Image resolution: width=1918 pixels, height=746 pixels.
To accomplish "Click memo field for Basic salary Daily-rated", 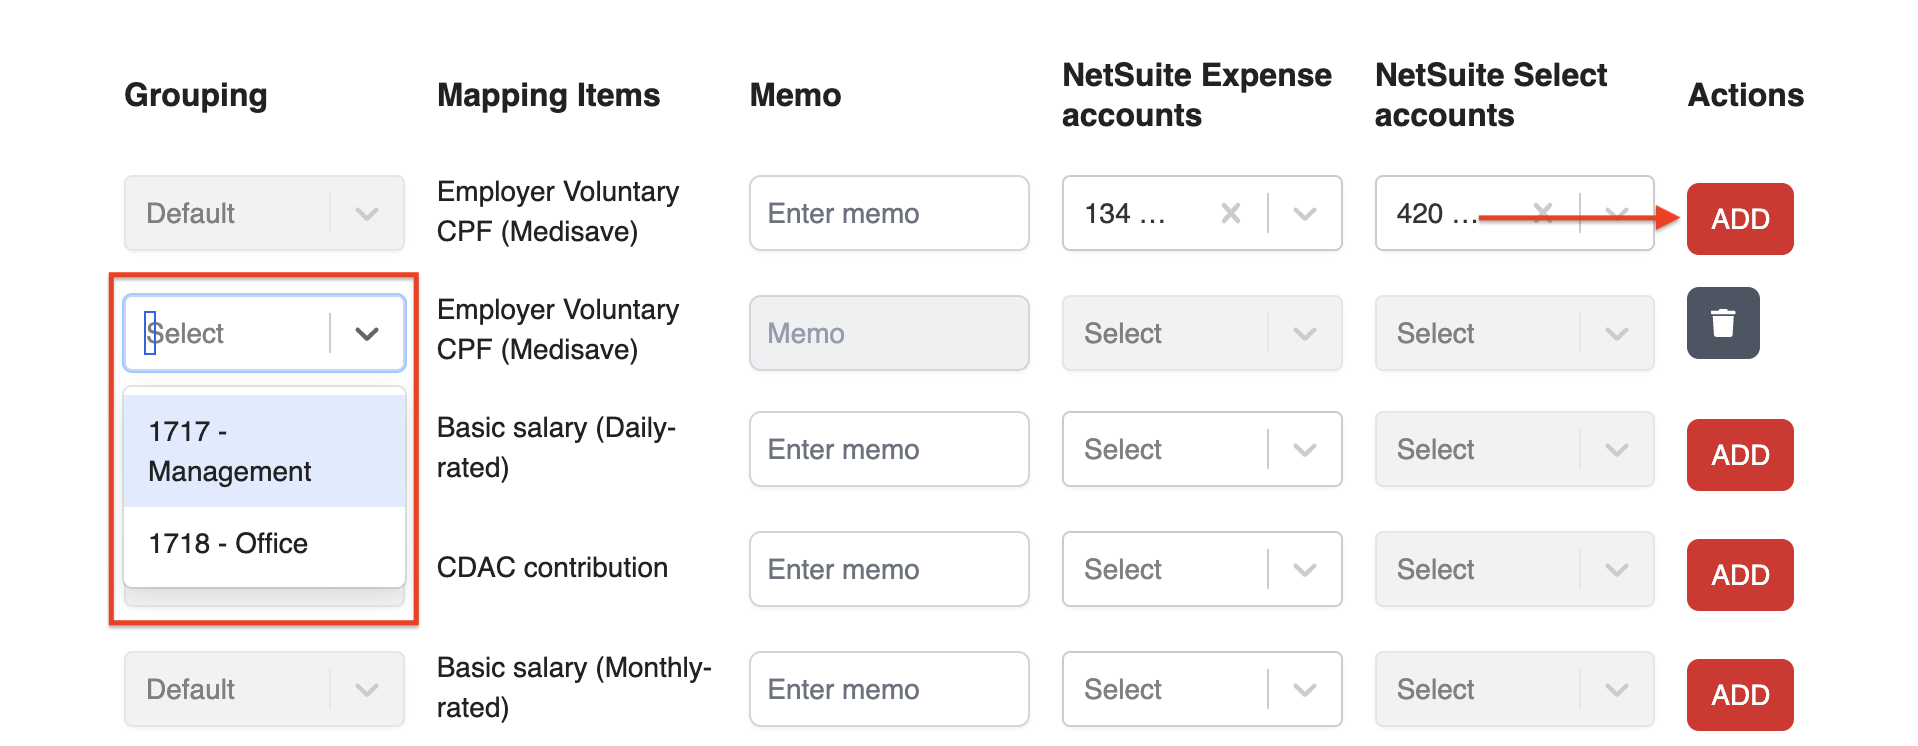I will pyautogui.click(x=888, y=450).
